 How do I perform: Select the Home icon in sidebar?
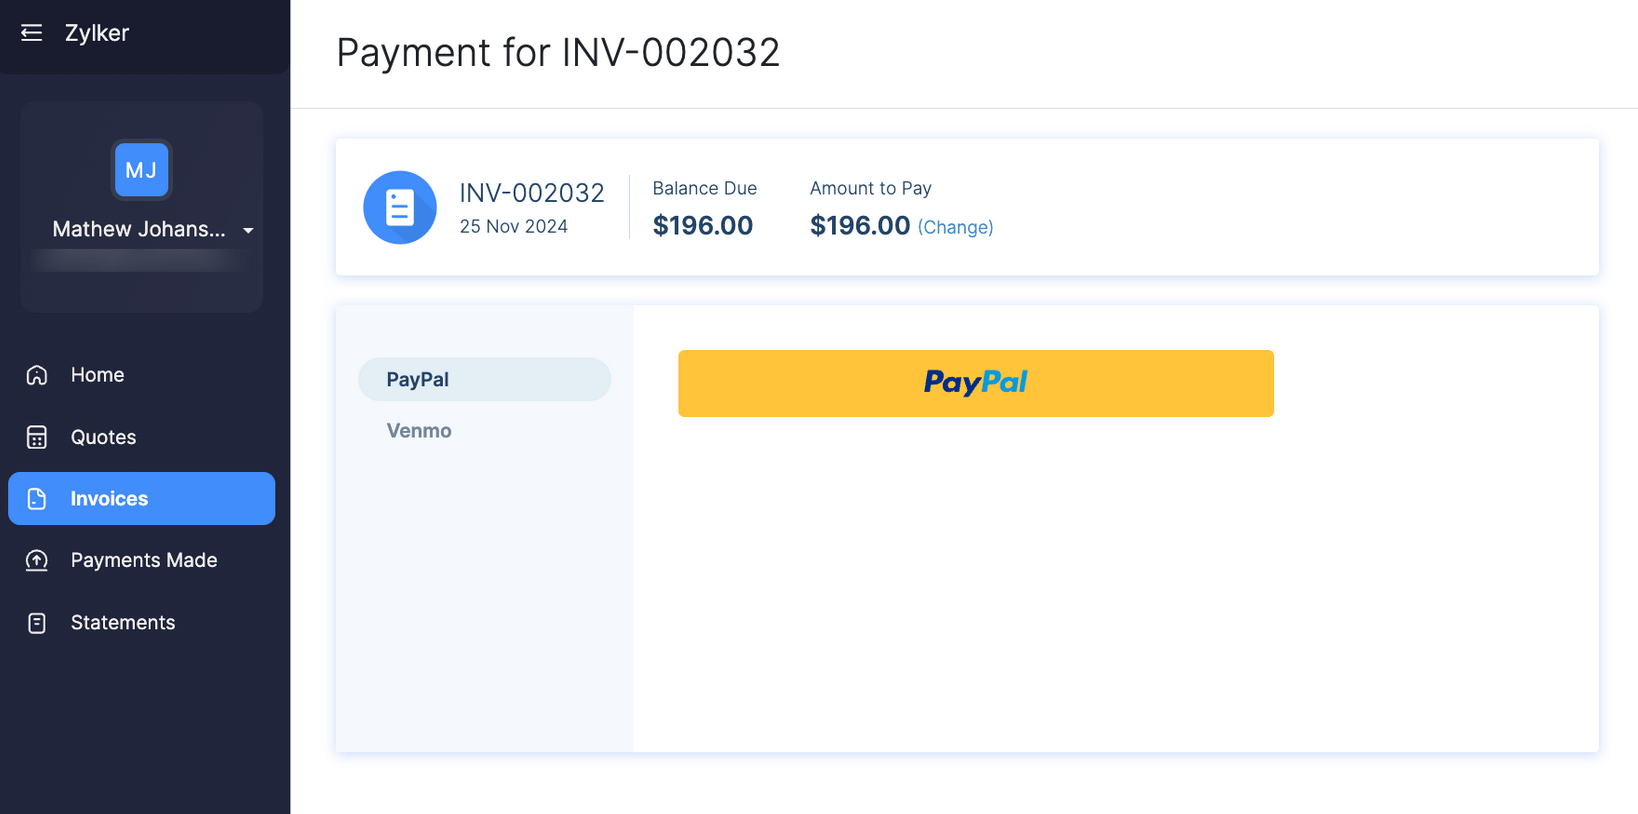[36, 375]
